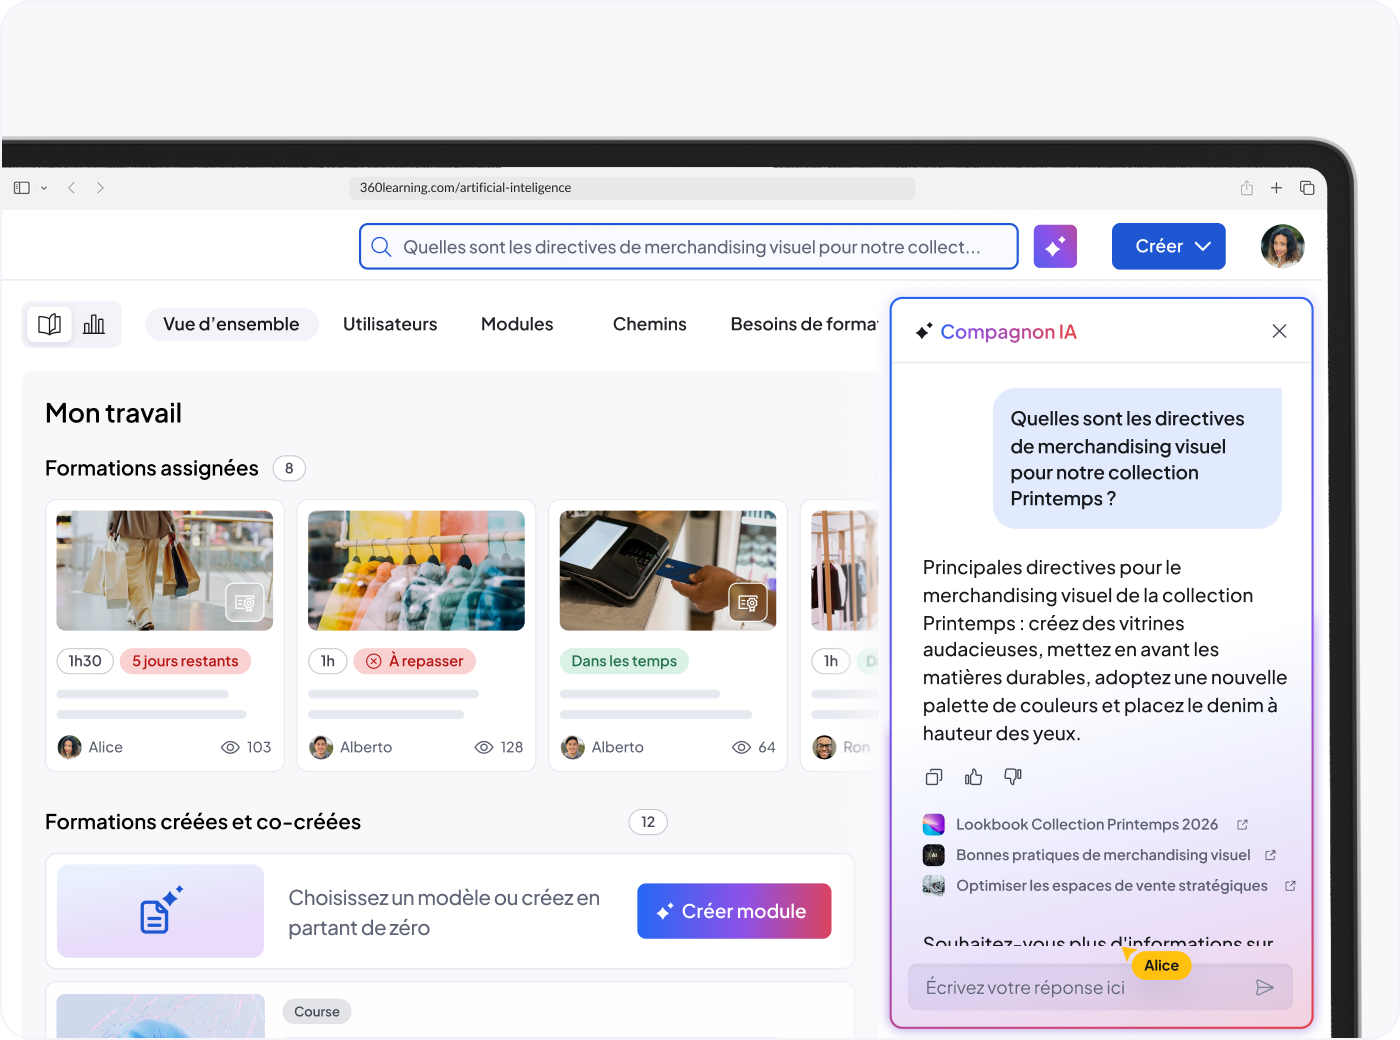
Task: Go forward with browser forward arrow
Action: tap(100, 188)
